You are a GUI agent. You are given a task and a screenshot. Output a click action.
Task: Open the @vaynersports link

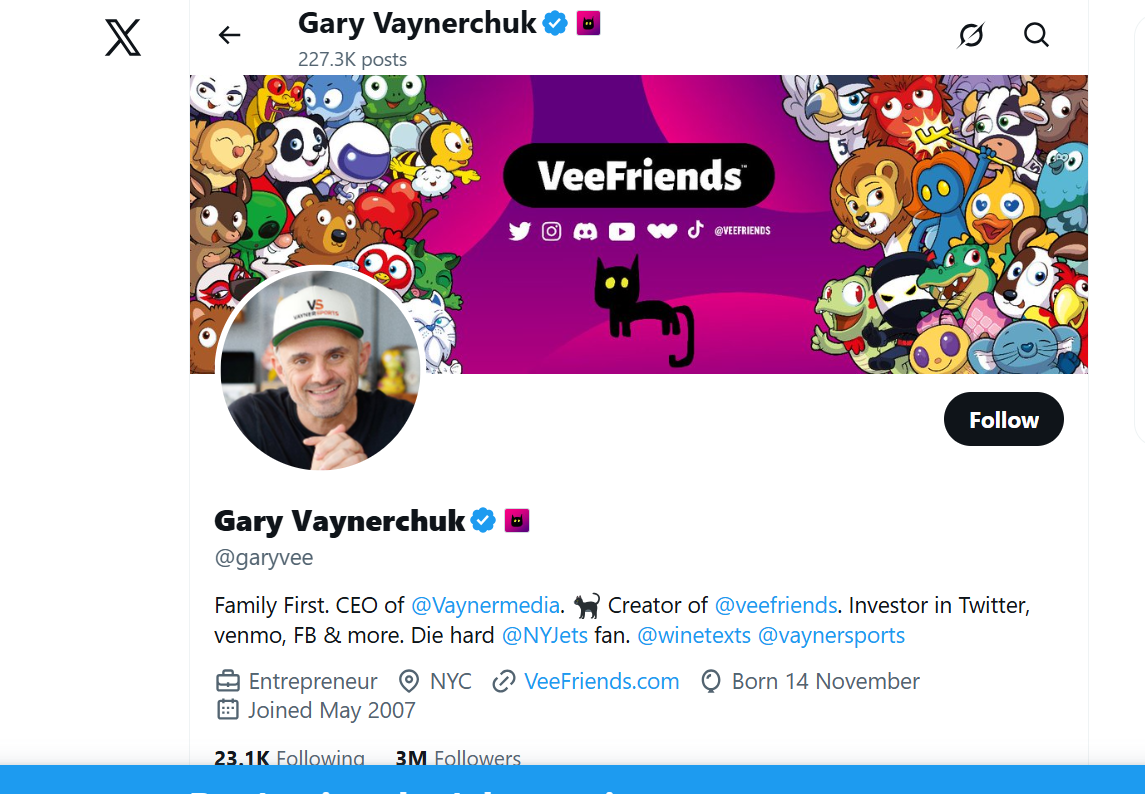[x=831, y=635]
